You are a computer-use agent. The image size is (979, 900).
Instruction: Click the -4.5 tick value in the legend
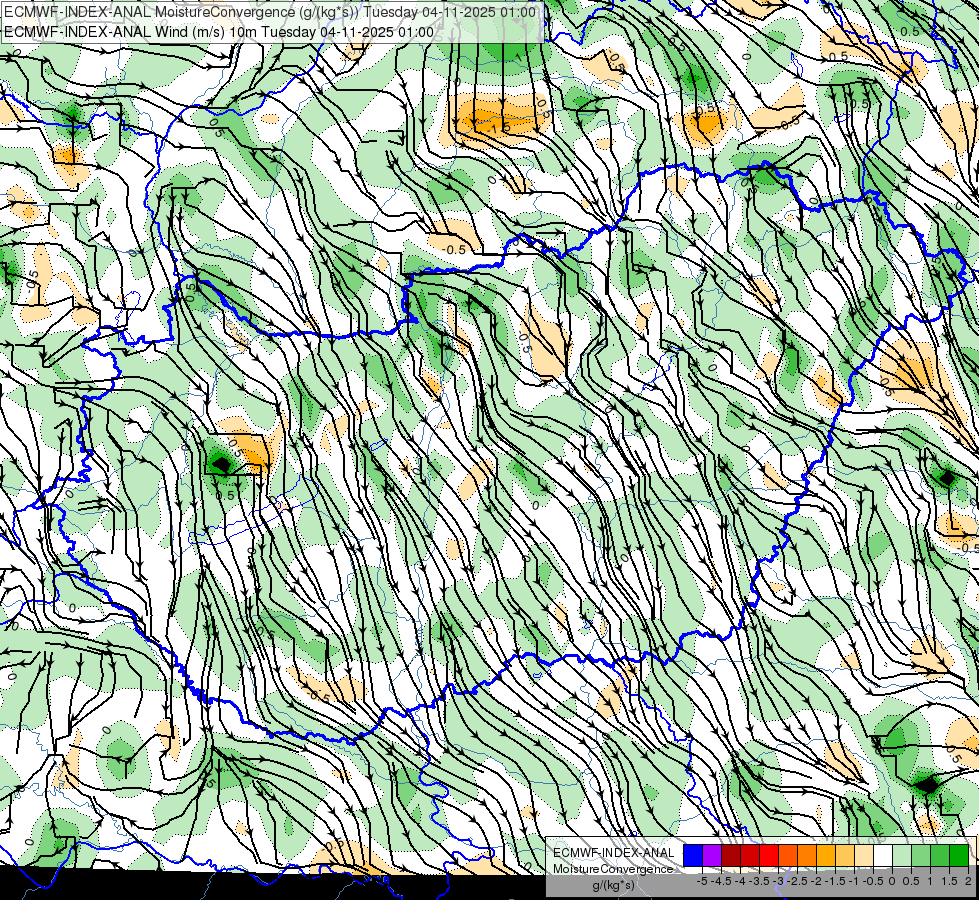tap(721, 881)
